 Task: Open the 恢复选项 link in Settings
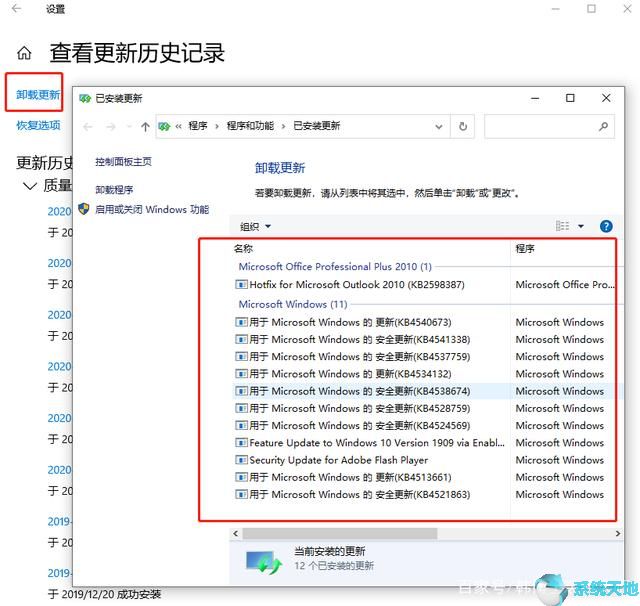(38, 125)
